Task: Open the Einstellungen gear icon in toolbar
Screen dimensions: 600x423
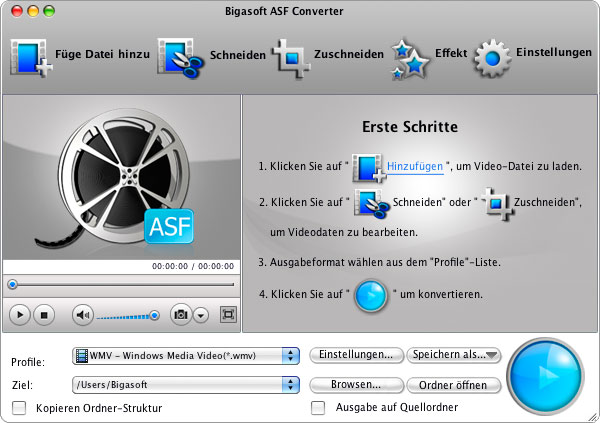Action: (x=492, y=58)
